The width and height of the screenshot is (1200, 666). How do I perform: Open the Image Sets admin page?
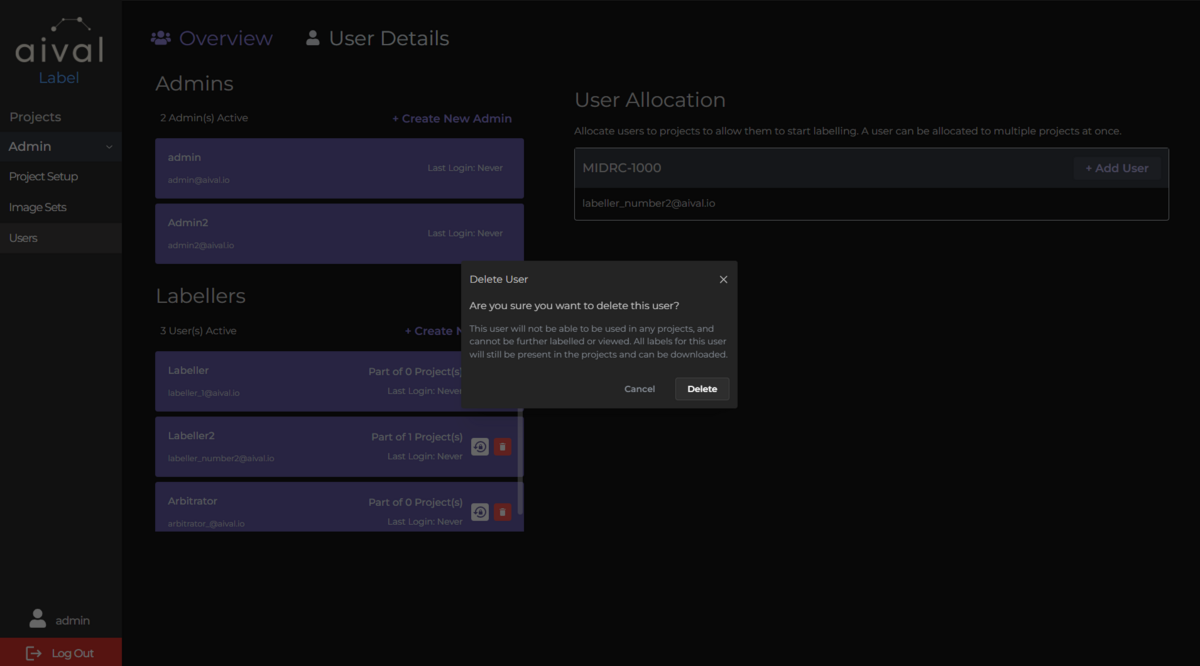click(x=37, y=207)
